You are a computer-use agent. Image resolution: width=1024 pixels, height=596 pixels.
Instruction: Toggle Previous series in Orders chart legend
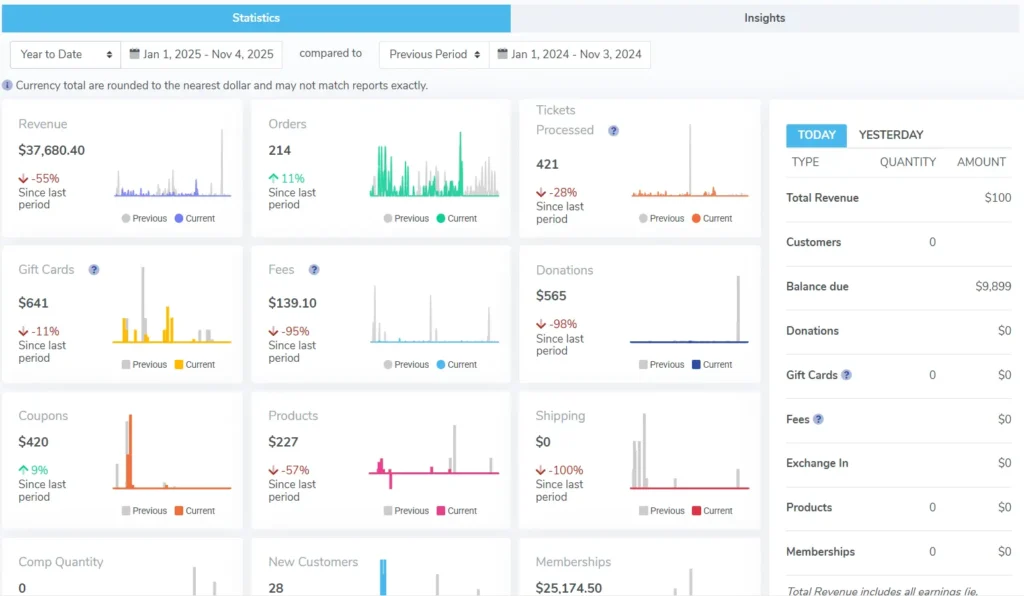pyautogui.click(x=406, y=219)
